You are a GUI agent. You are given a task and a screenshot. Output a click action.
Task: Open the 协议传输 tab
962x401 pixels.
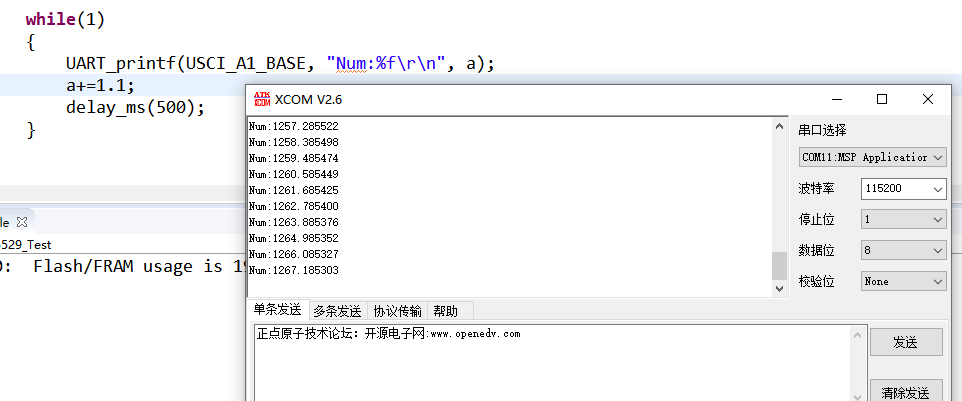[398, 311]
